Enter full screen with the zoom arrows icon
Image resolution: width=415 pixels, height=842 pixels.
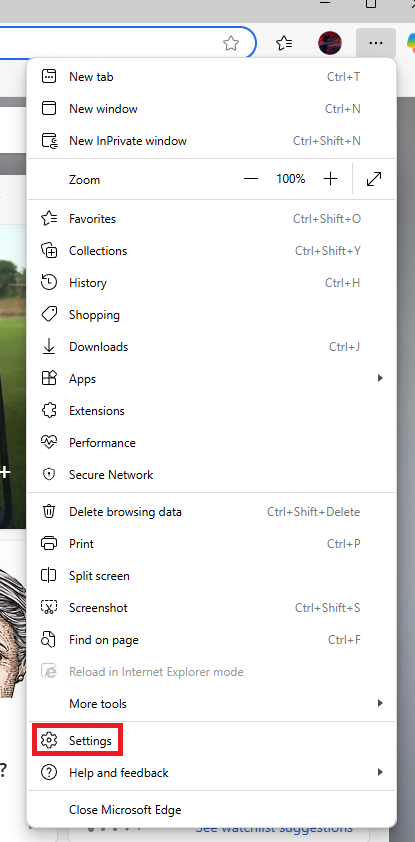click(374, 179)
